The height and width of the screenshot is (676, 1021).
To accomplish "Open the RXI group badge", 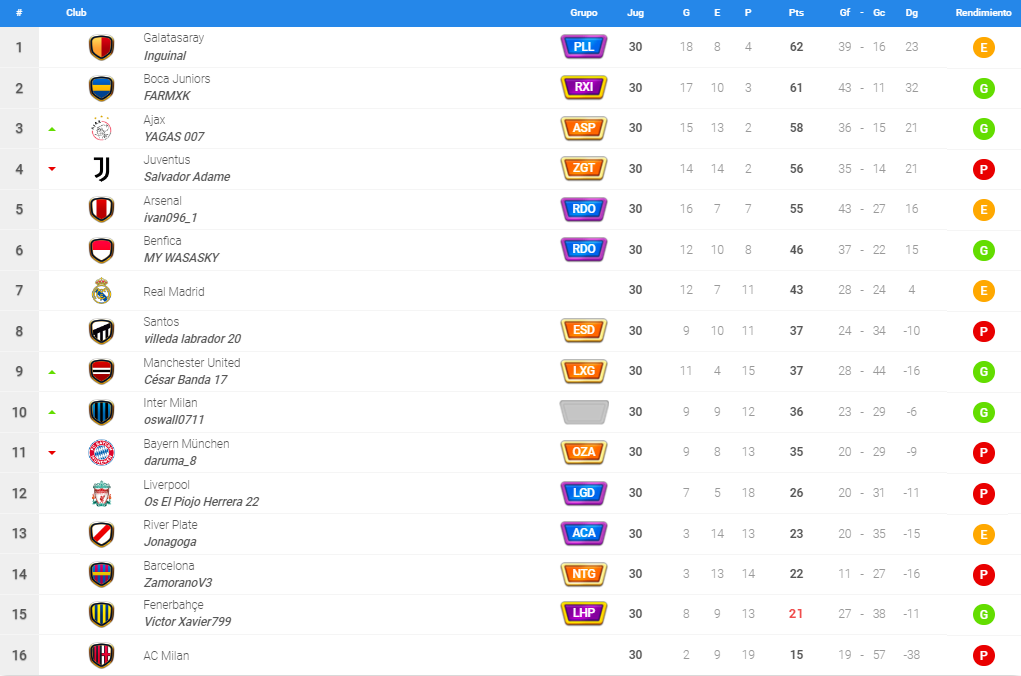I will tap(584, 87).
